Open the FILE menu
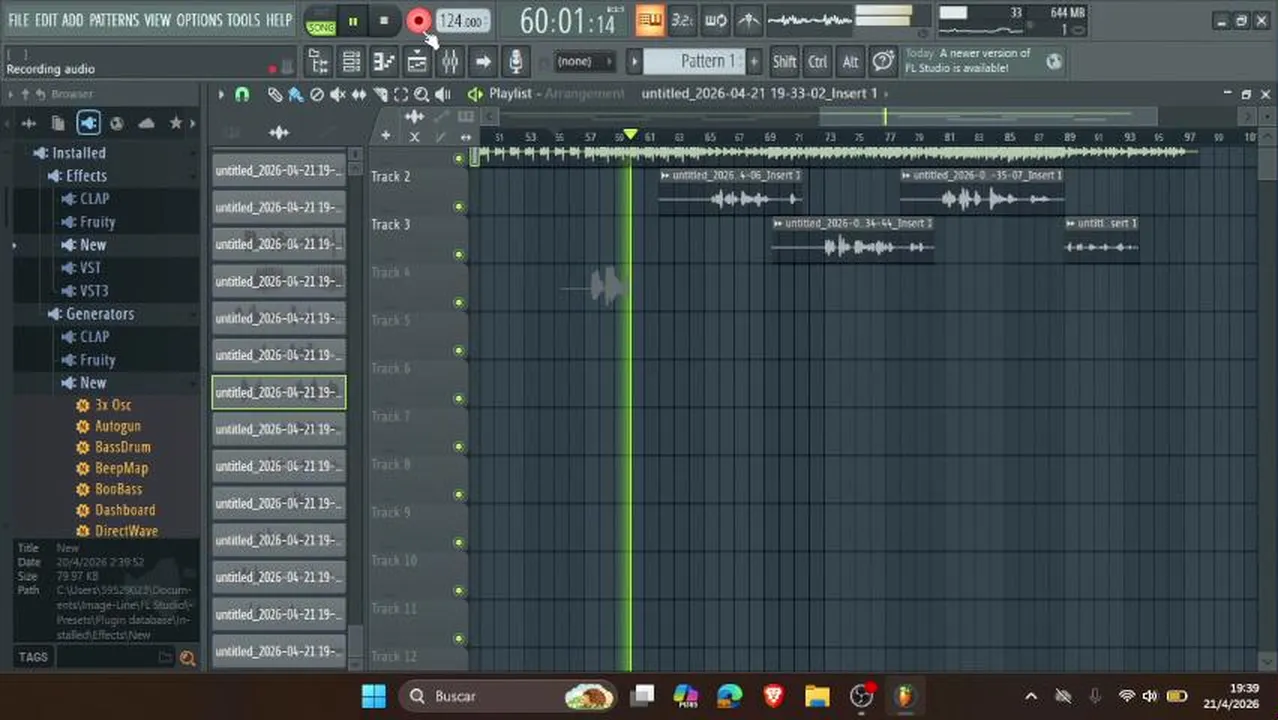 pos(18,20)
